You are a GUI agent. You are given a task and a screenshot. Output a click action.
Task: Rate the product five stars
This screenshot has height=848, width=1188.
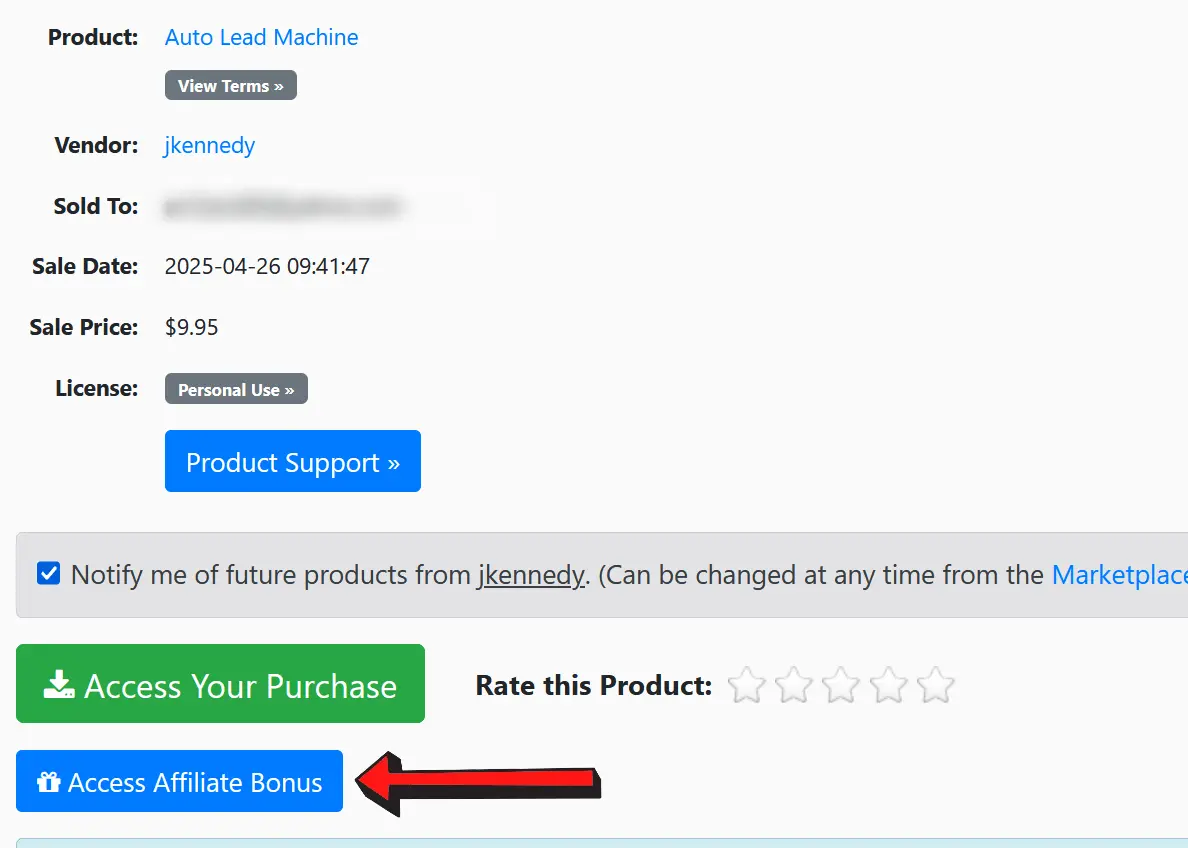[x=936, y=685]
